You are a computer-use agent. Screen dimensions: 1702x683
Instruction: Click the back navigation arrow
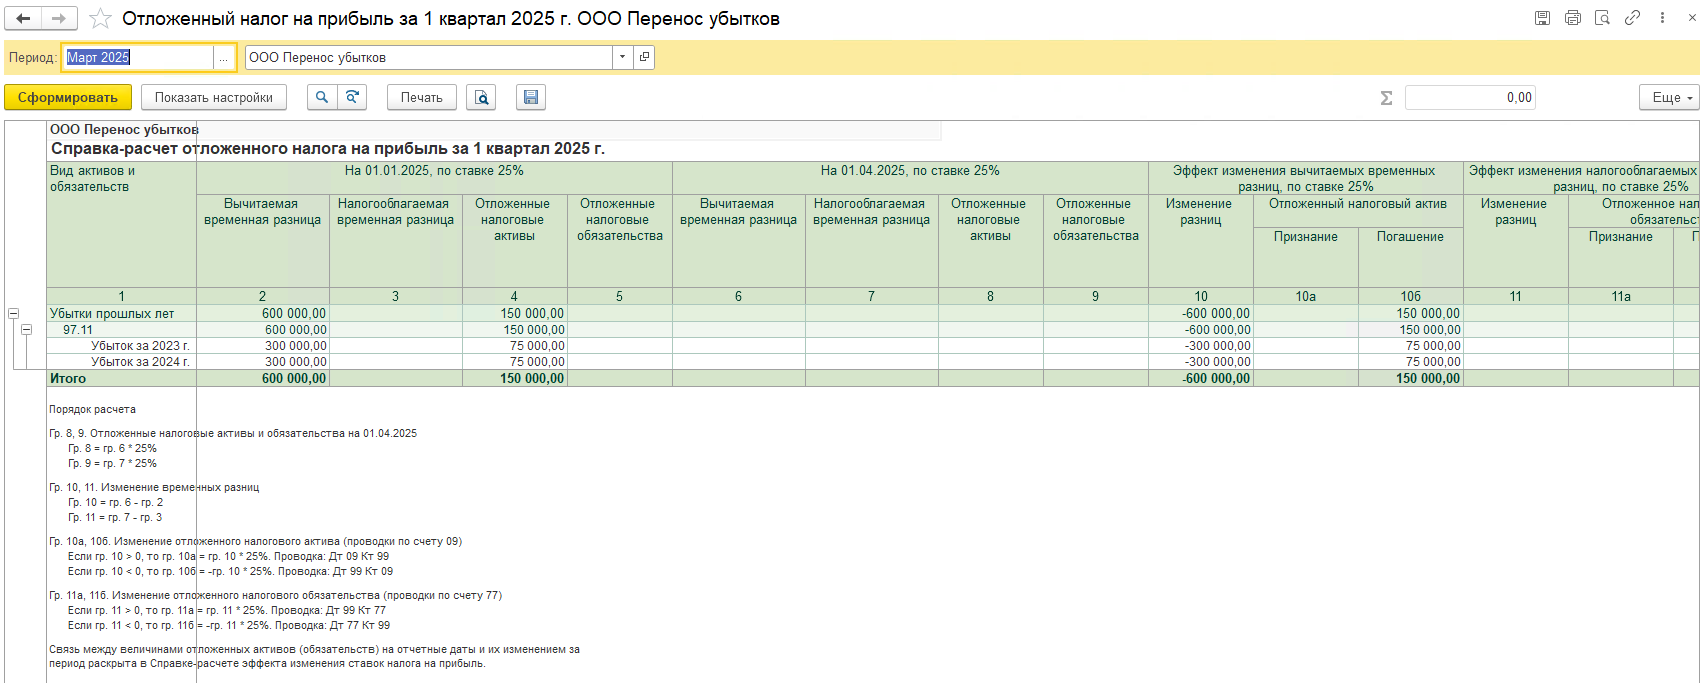(24, 18)
